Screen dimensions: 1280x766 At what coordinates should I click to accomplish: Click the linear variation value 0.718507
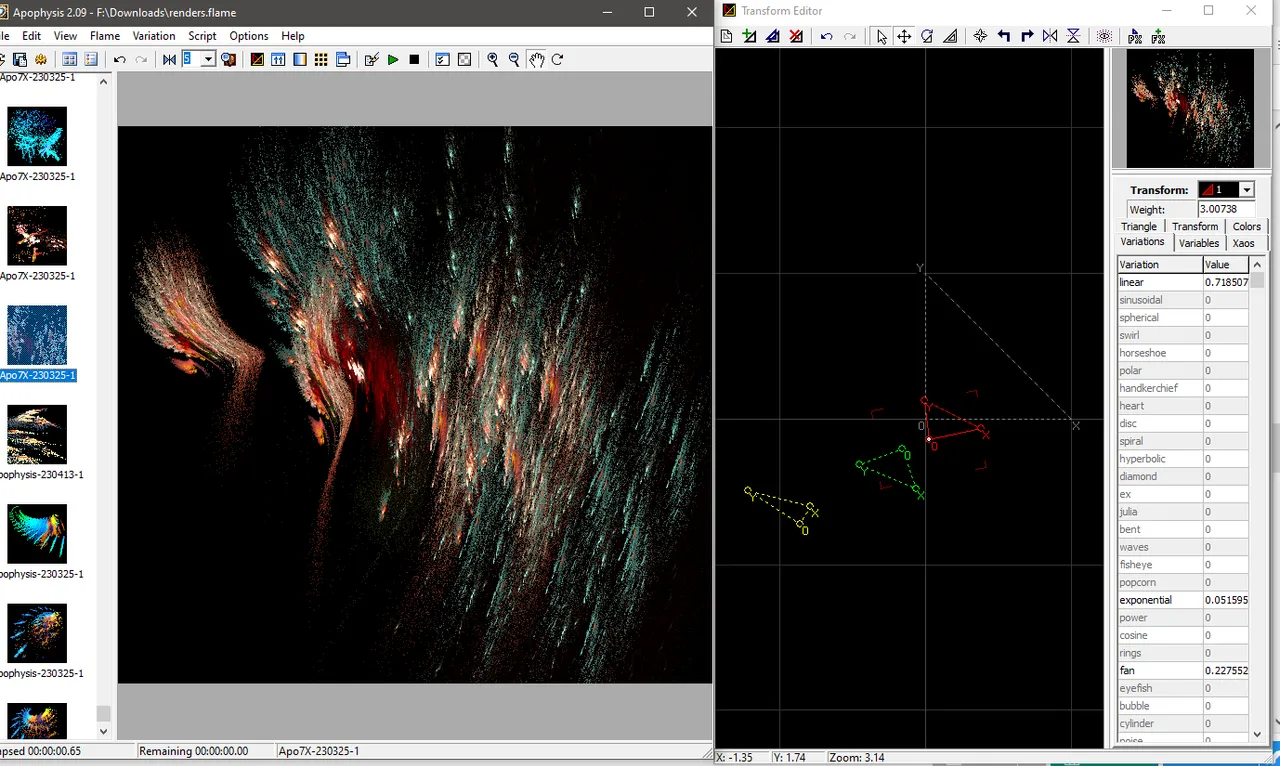[1225, 282]
